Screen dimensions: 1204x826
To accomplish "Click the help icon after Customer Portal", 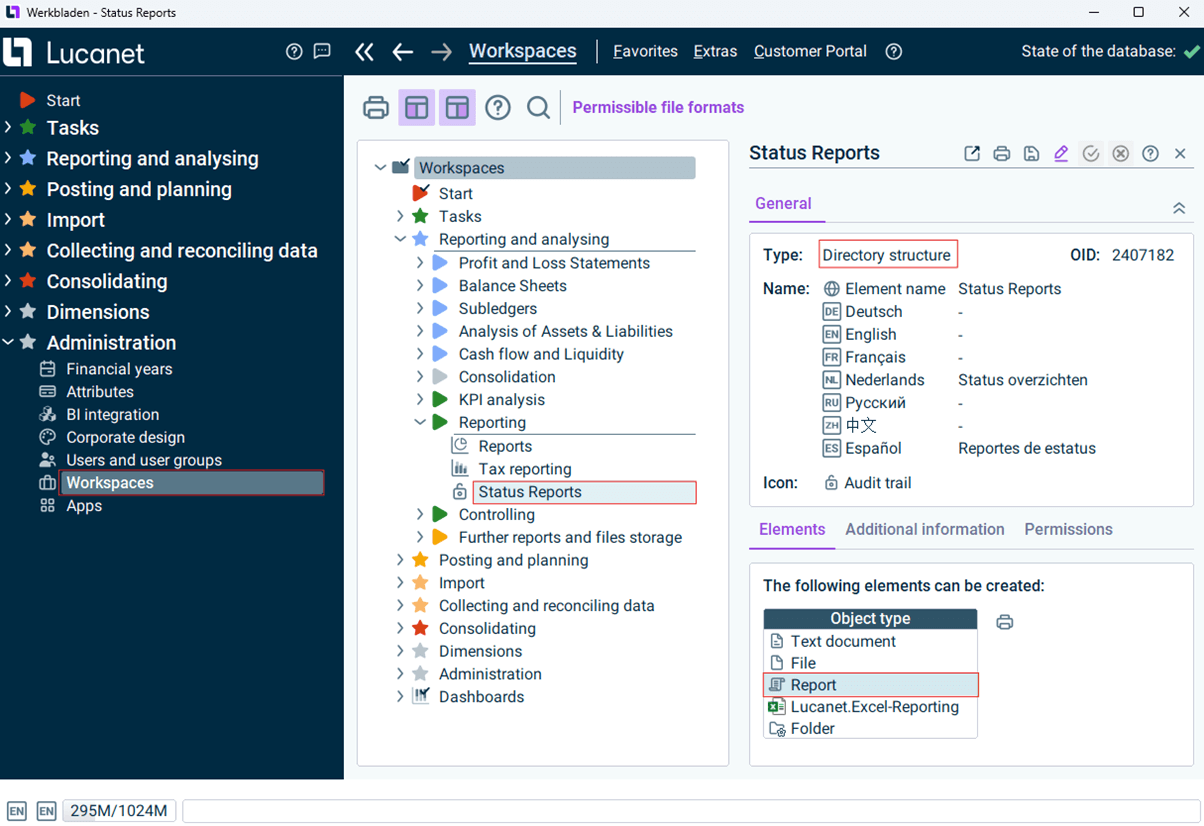I will 894,51.
